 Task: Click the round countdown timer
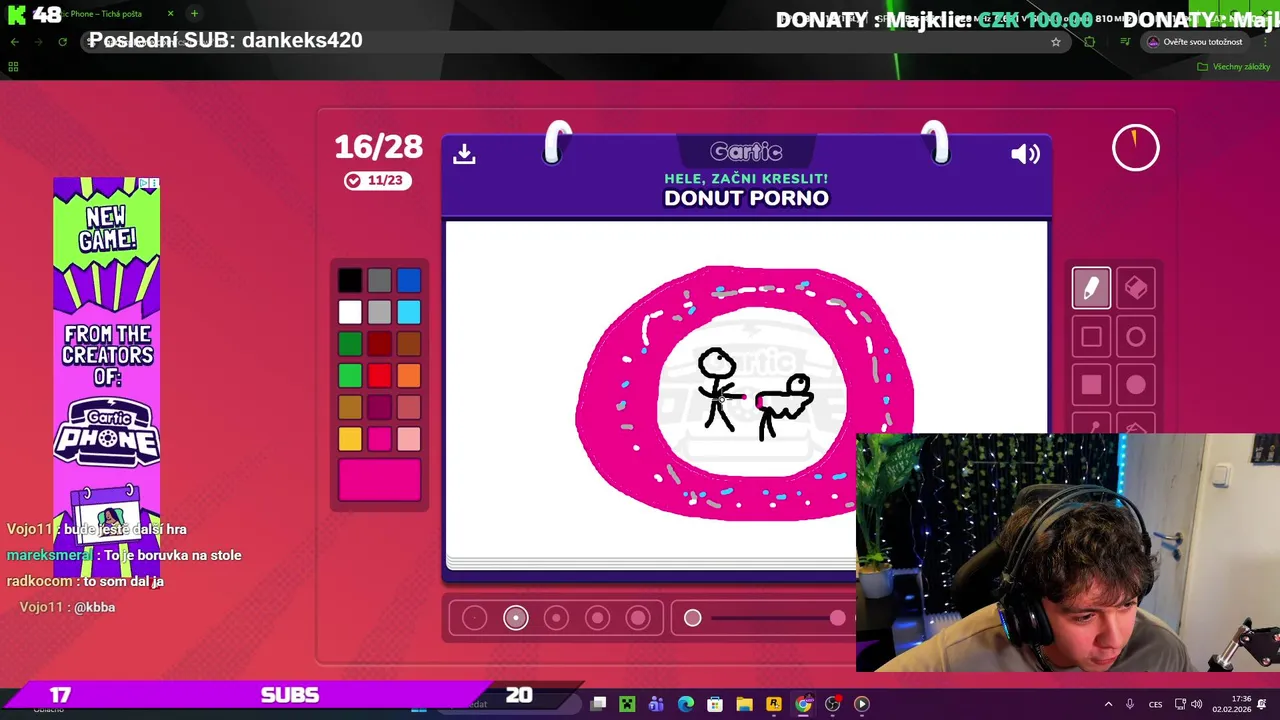(x=1135, y=148)
